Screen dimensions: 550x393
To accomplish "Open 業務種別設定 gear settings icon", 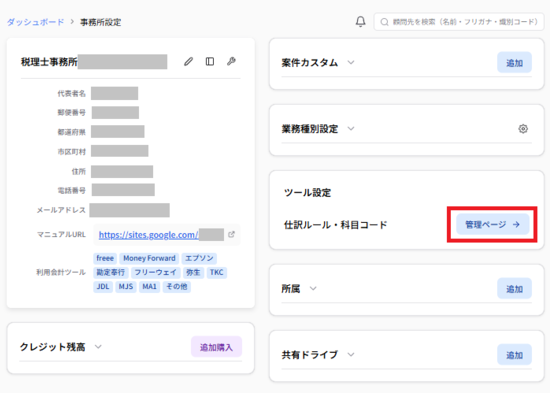I will pyautogui.click(x=523, y=129).
